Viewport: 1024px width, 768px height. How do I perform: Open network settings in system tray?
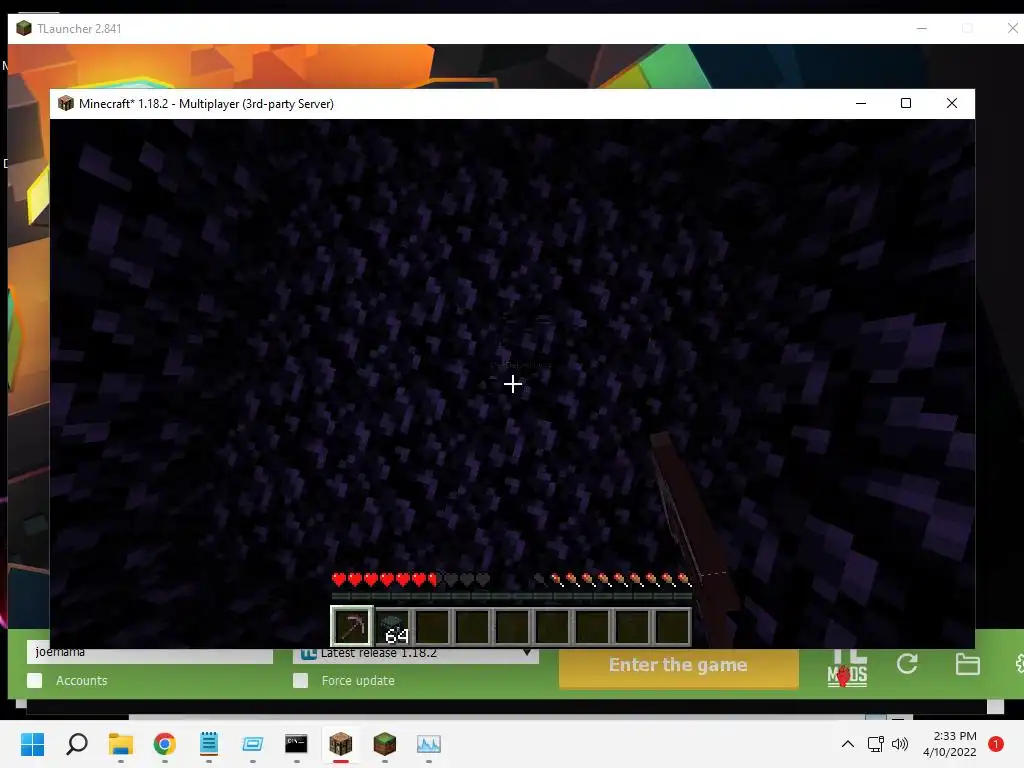875,744
